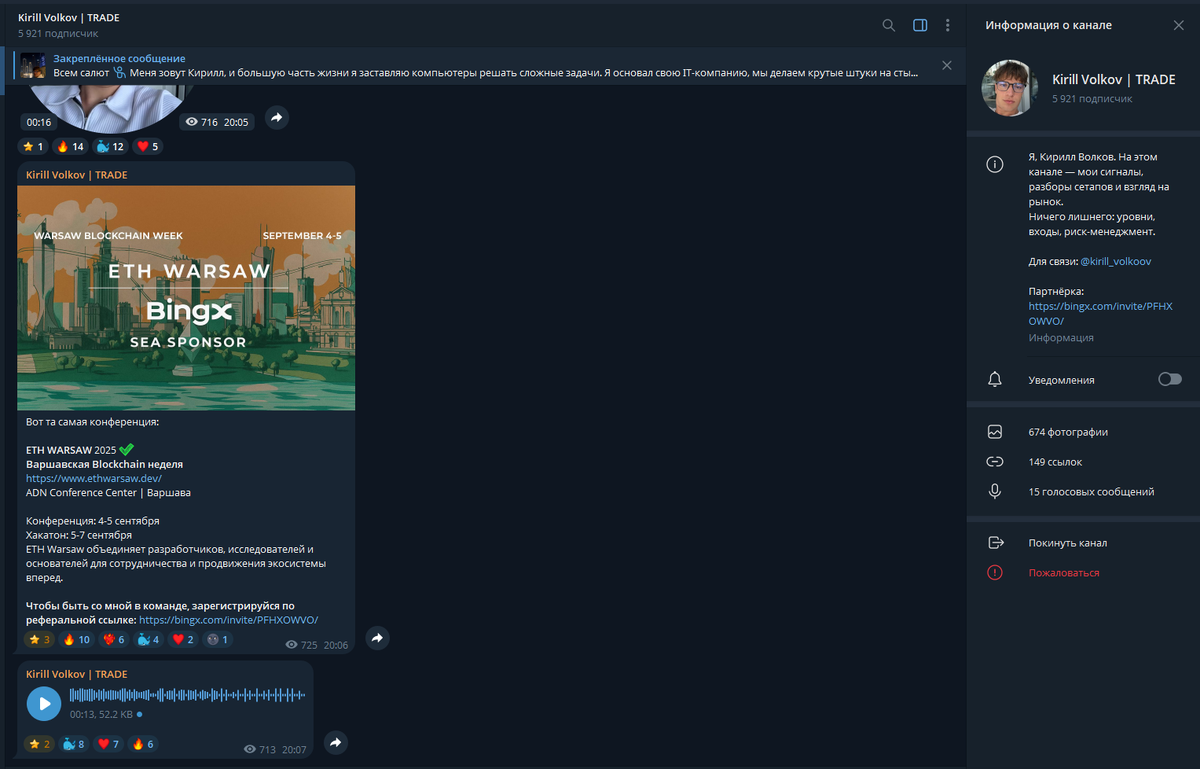Click the info circle icon
Screen dimensions: 1200x769
pos(994,165)
